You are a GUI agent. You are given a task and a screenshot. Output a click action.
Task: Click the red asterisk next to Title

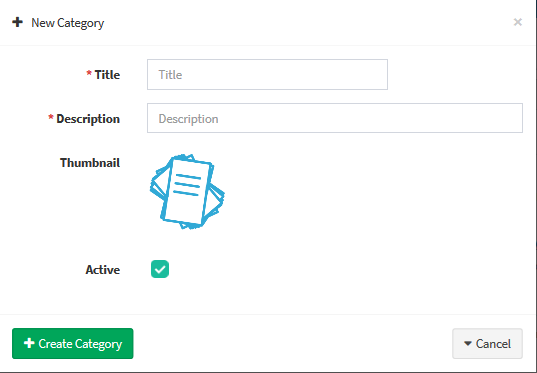89,73
